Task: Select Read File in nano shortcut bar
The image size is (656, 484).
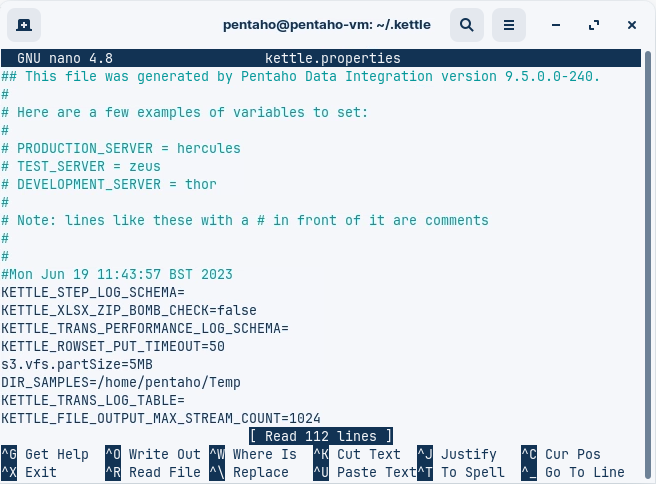Action: click(164, 472)
